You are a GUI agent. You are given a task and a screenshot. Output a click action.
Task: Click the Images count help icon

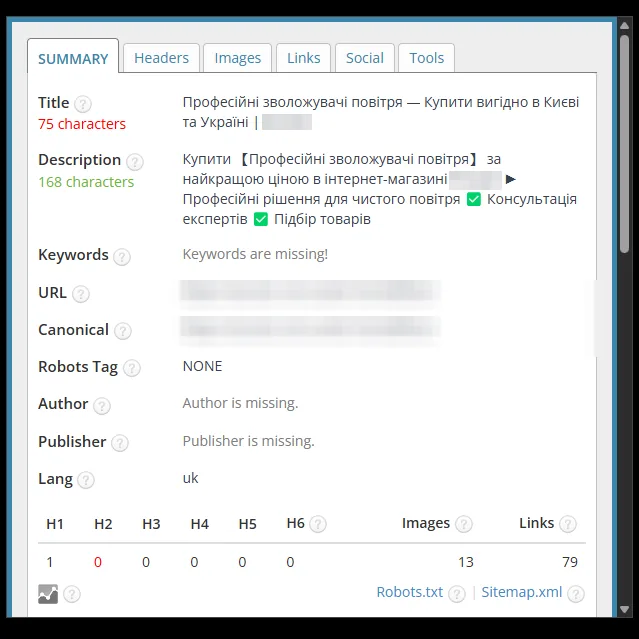click(x=463, y=524)
